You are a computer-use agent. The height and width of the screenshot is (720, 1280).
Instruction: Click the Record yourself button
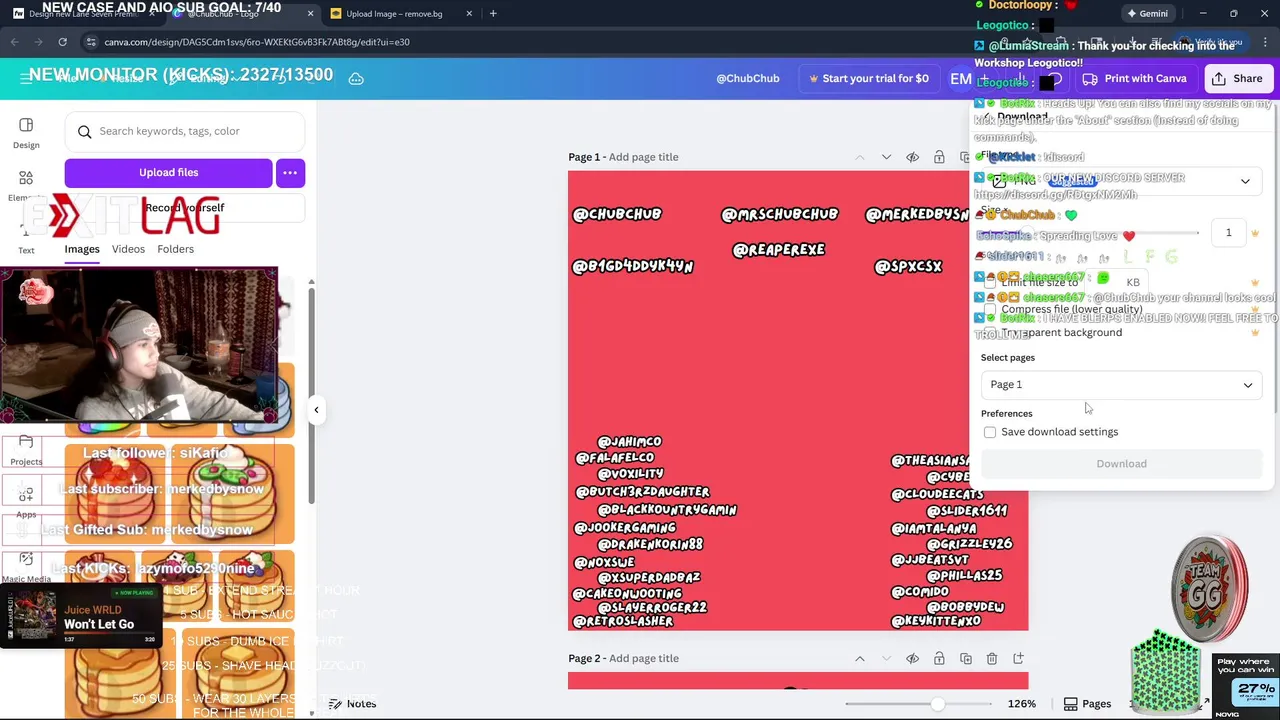pos(185,208)
